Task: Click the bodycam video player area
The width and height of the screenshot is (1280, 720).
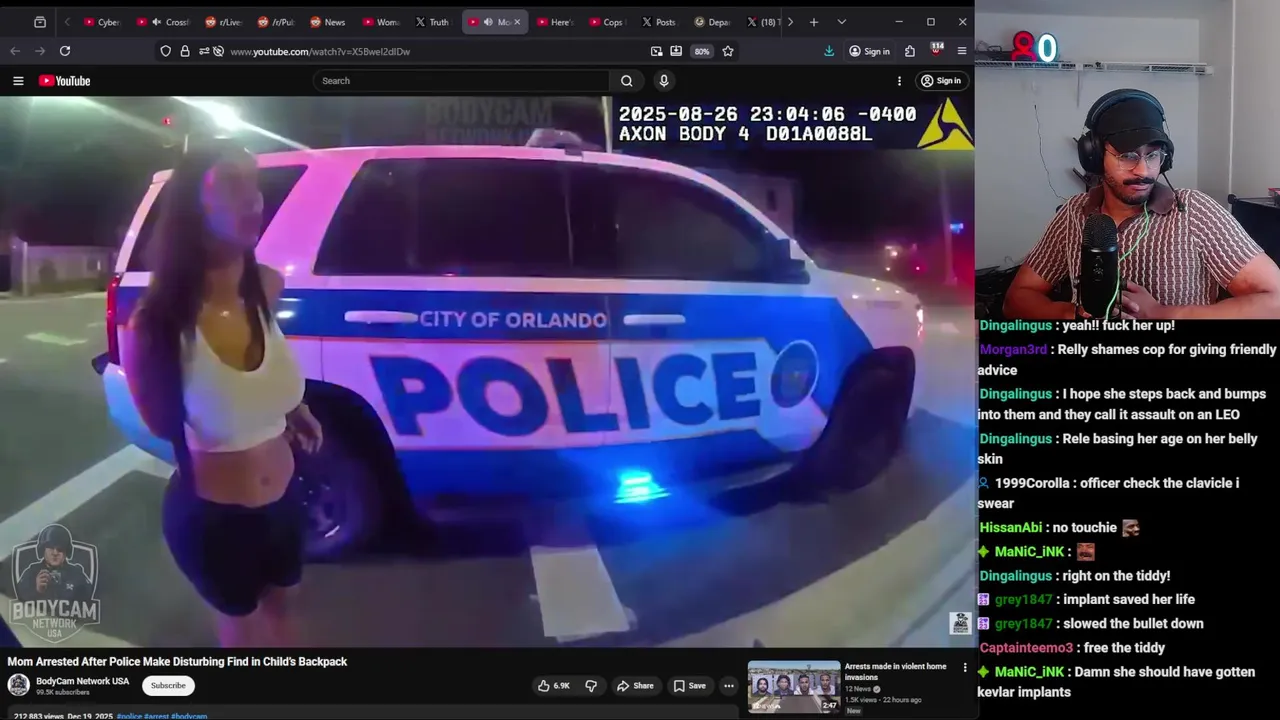Action: click(x=487, y=371)
